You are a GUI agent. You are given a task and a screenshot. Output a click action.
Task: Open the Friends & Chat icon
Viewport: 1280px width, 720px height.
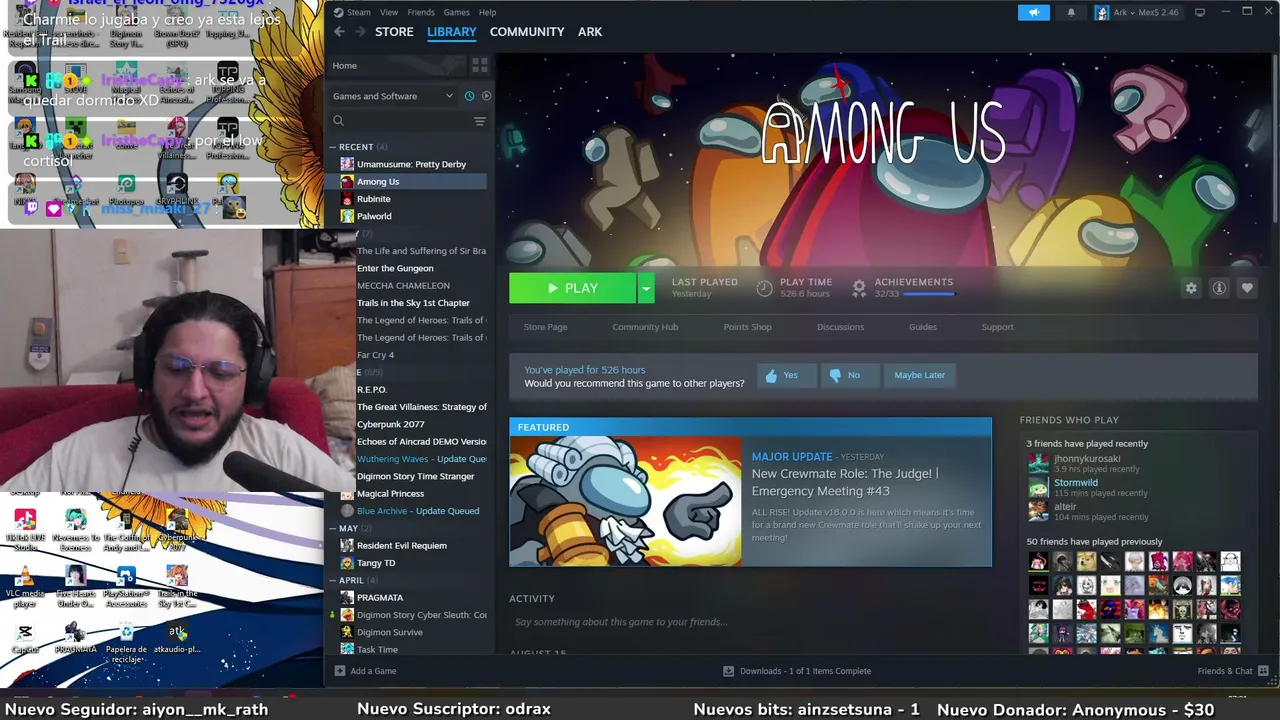coord(1263,671)
